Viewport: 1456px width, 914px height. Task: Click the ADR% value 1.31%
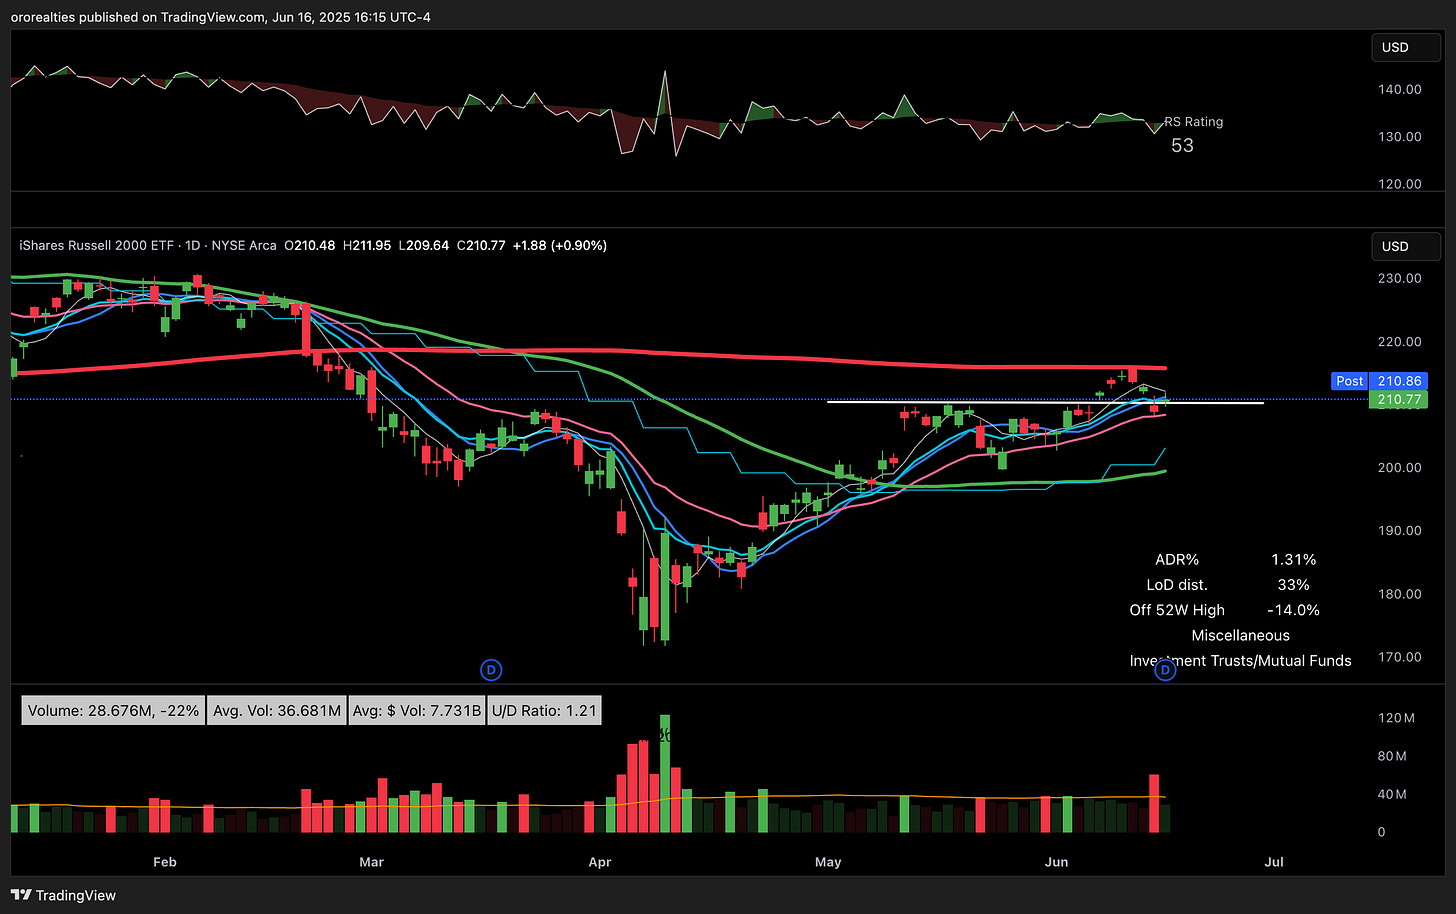(x=1293, y=560)
